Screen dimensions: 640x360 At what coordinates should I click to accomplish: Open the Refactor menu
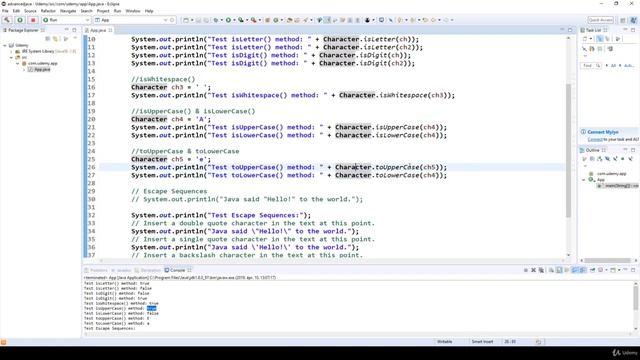coord(48,11)
